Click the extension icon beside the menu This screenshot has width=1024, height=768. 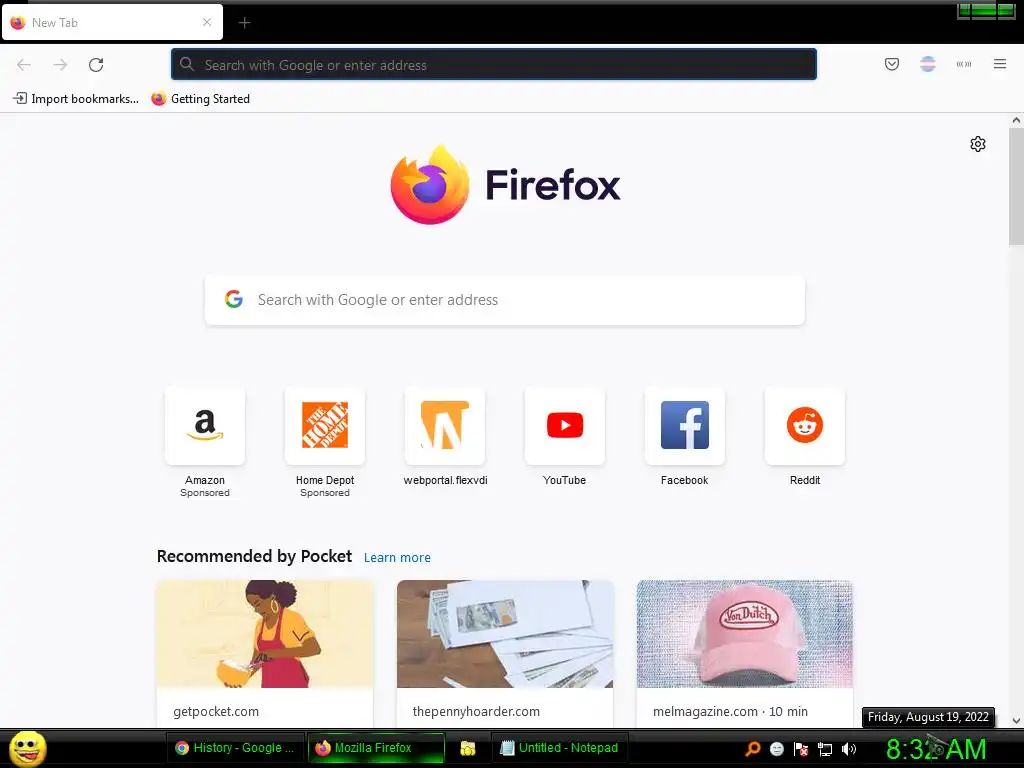[x=963, y=64]
